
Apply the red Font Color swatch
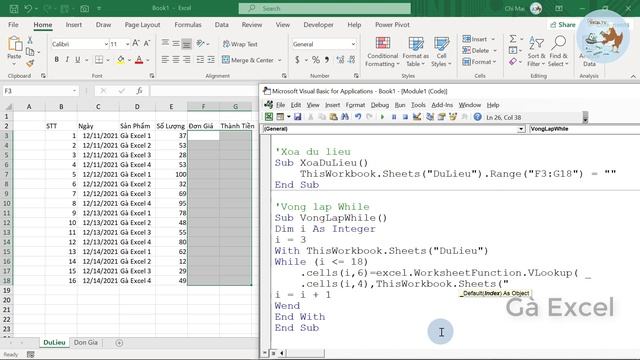pyautogui.click(x=139, y=60)
